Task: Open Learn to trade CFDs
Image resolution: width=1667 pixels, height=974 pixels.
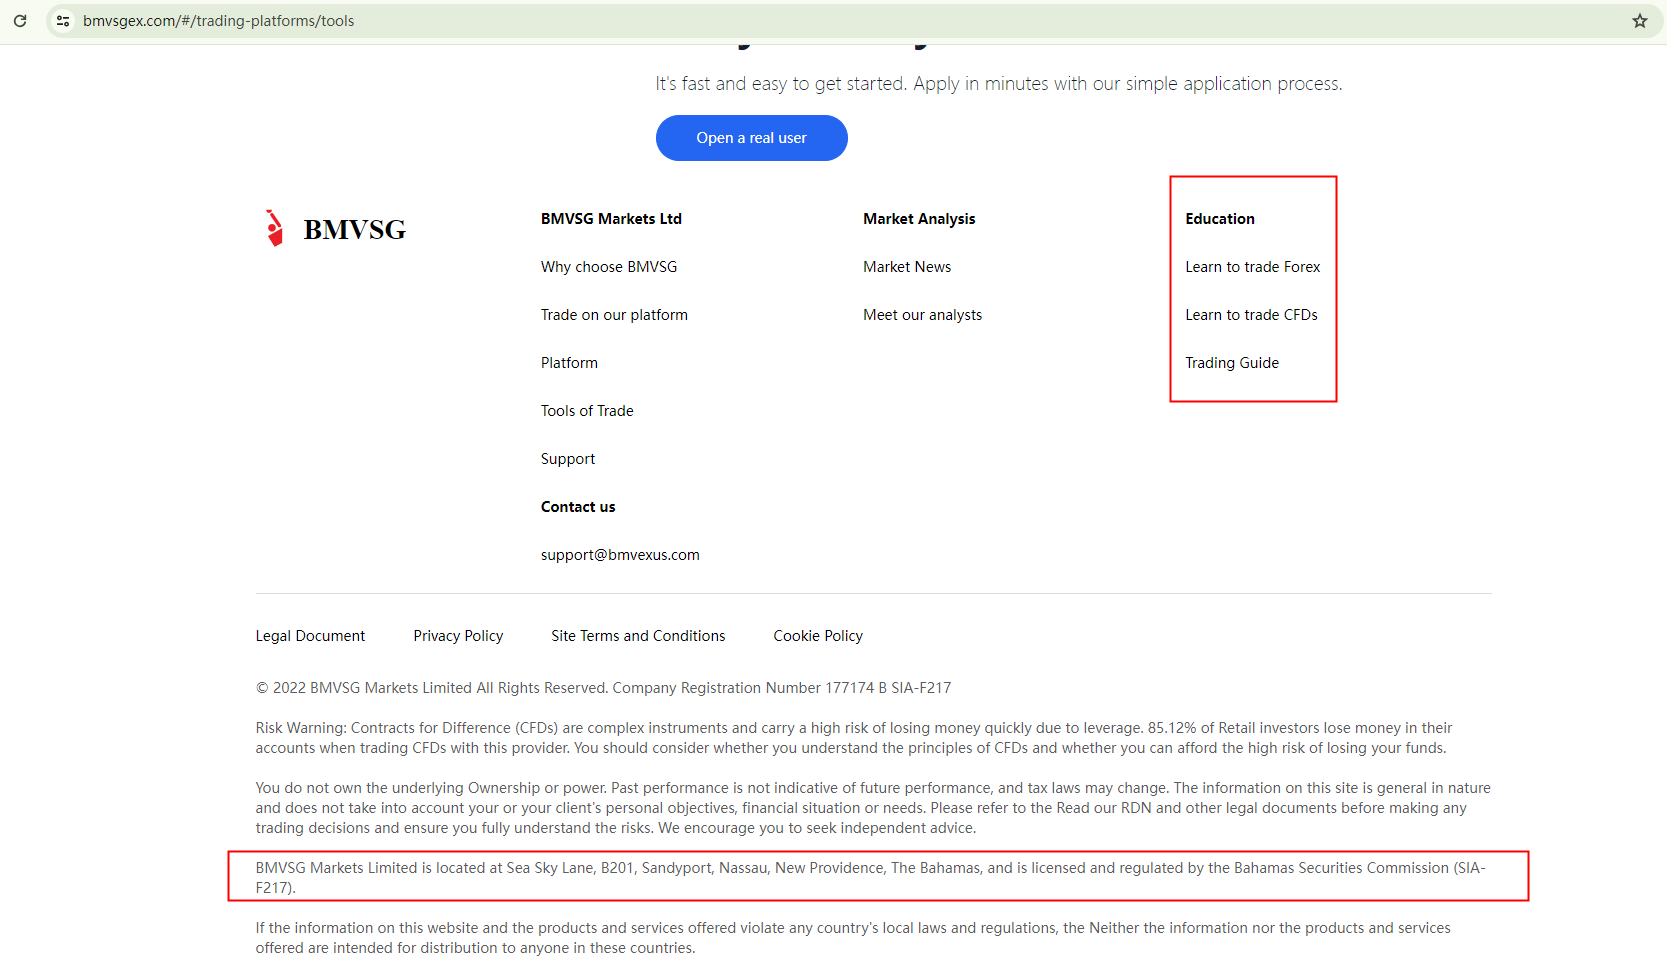Action: (x=1251, y=315)
